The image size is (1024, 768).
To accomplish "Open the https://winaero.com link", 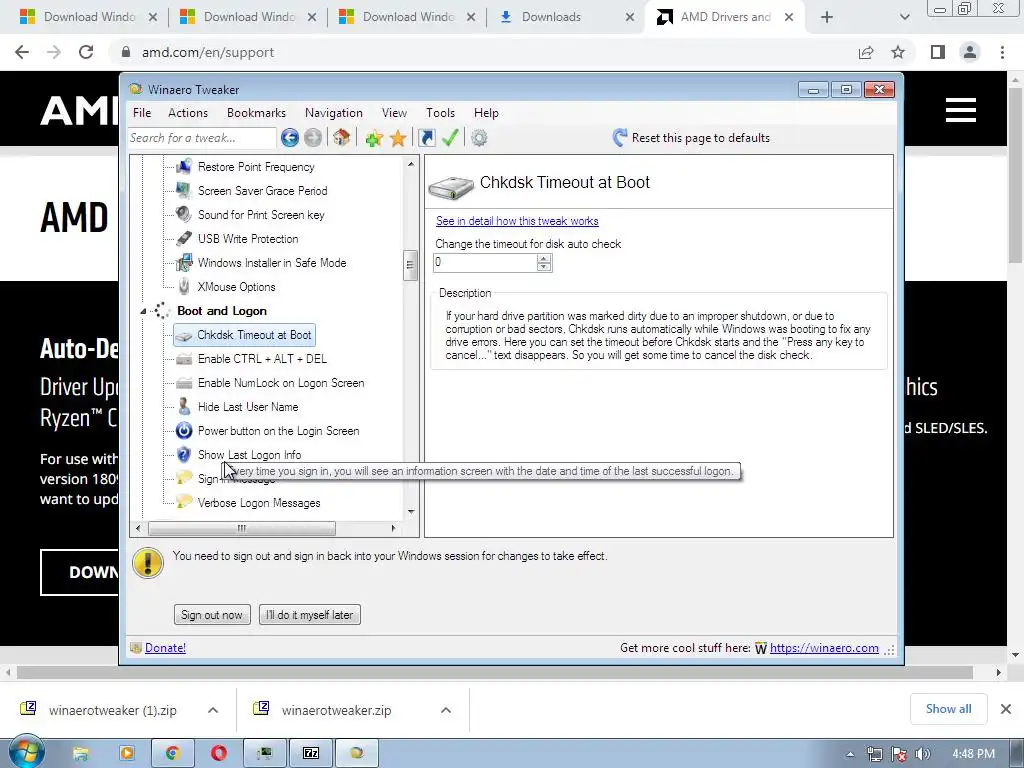I will pos(824,648).
